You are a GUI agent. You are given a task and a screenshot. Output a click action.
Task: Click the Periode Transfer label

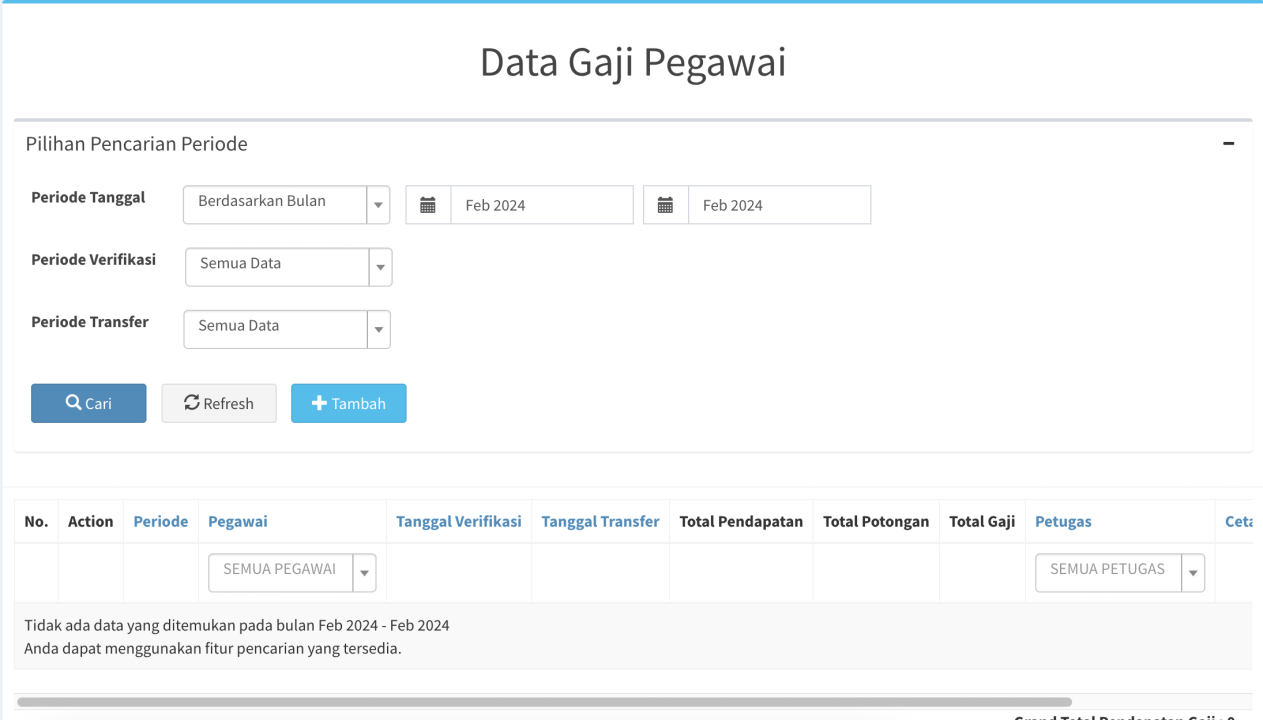click(x=90, y=322)
